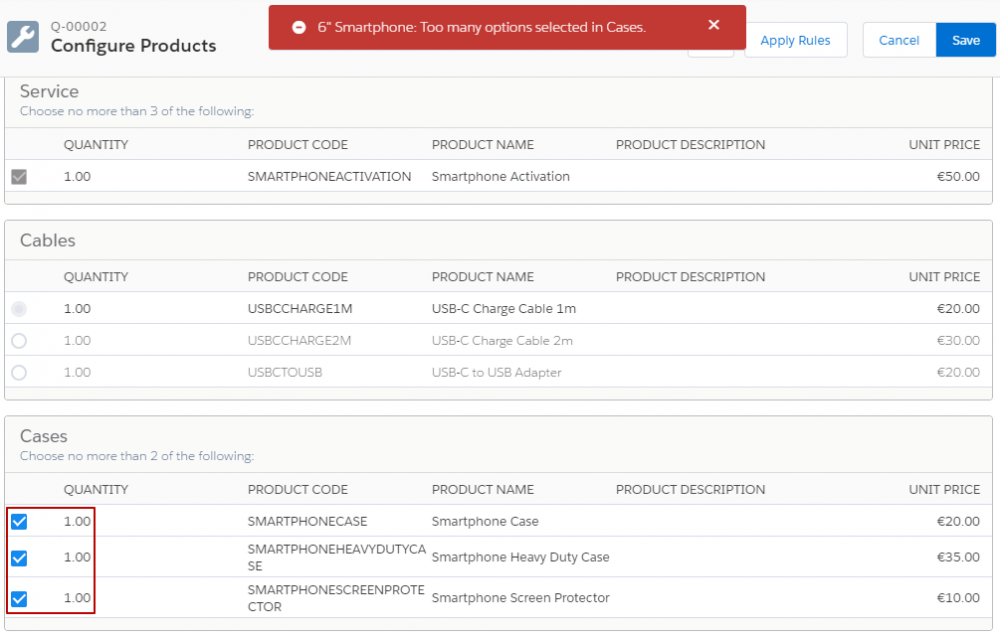Click the Cables section heading
This screenshot has height=637, width=1000.
[x=47, y=240]
